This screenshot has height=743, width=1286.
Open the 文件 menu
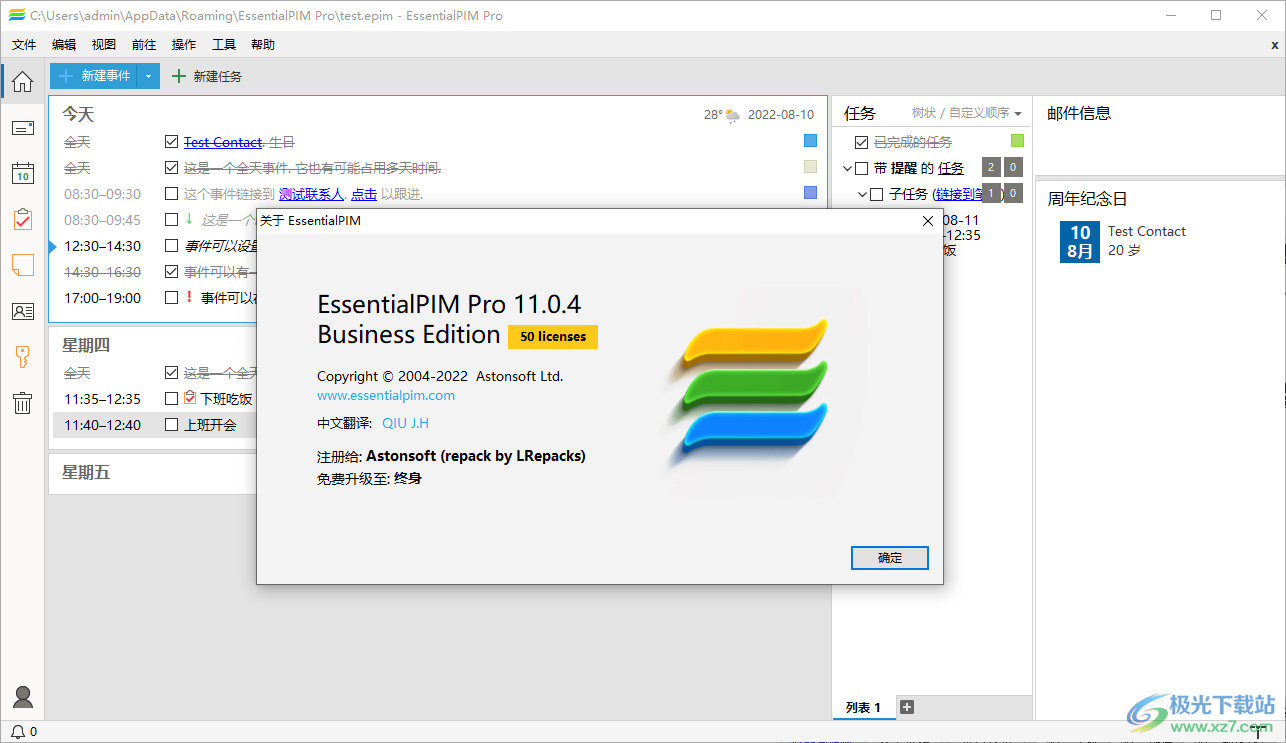point(24,45)
